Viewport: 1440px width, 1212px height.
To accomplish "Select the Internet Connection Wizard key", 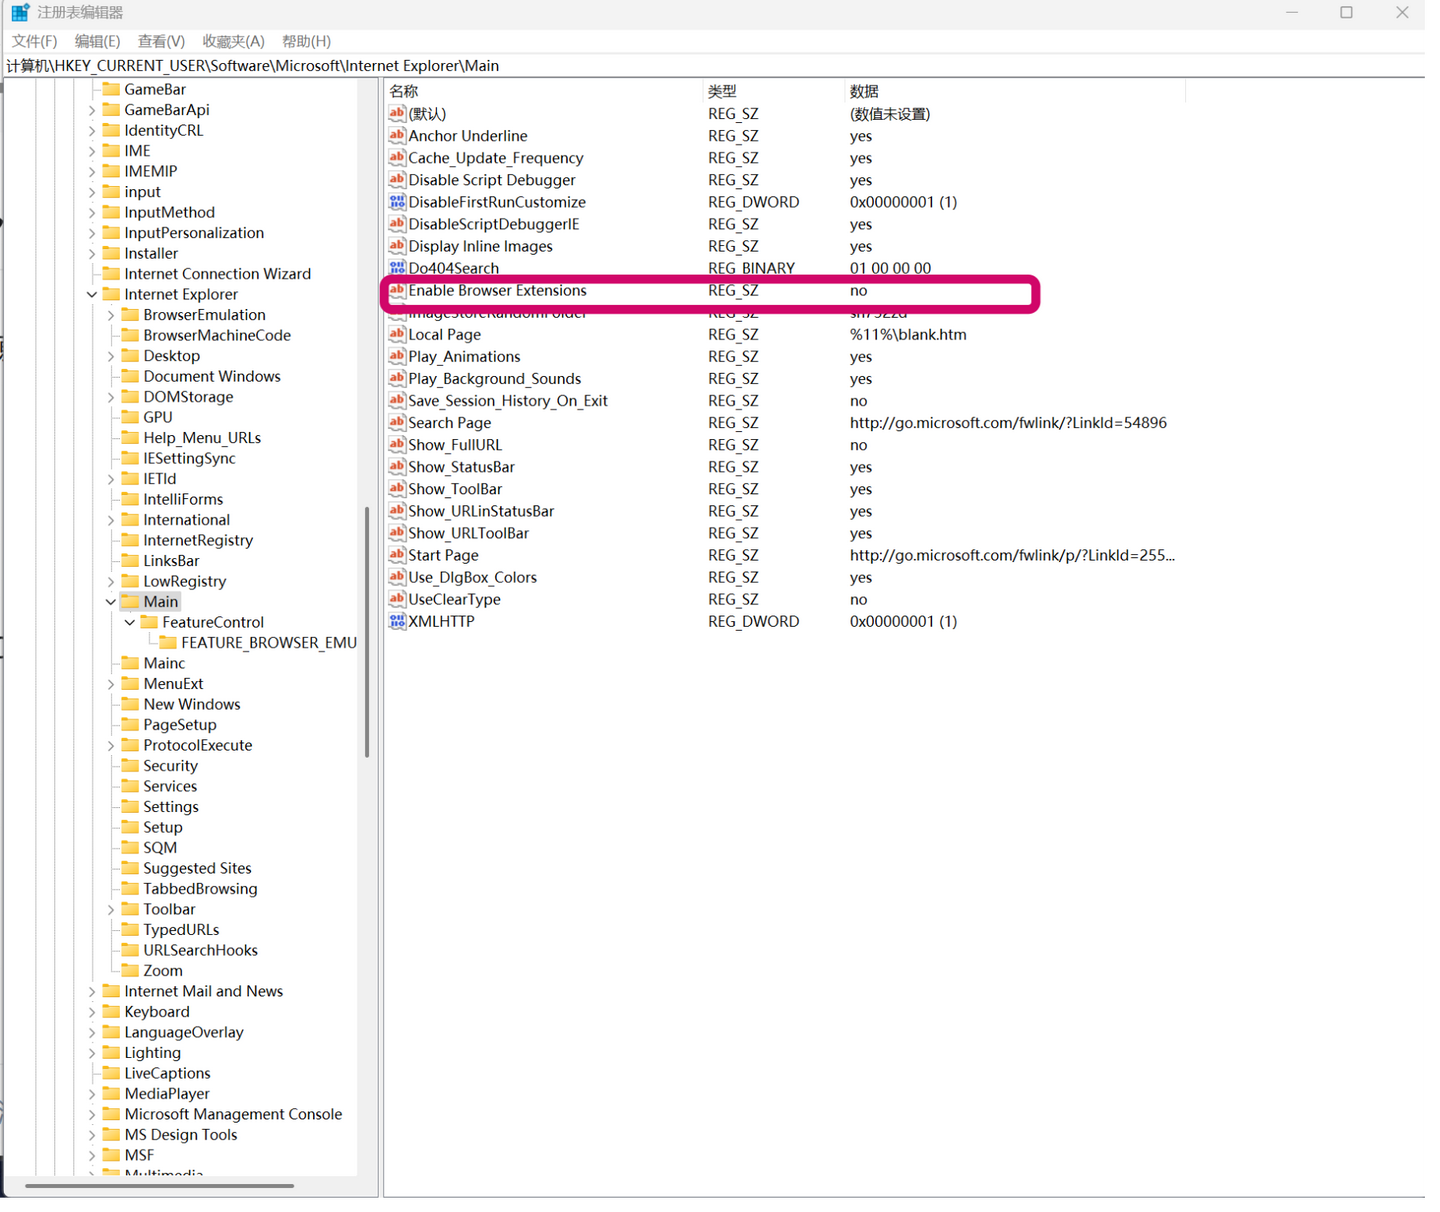I will [217, 273].
